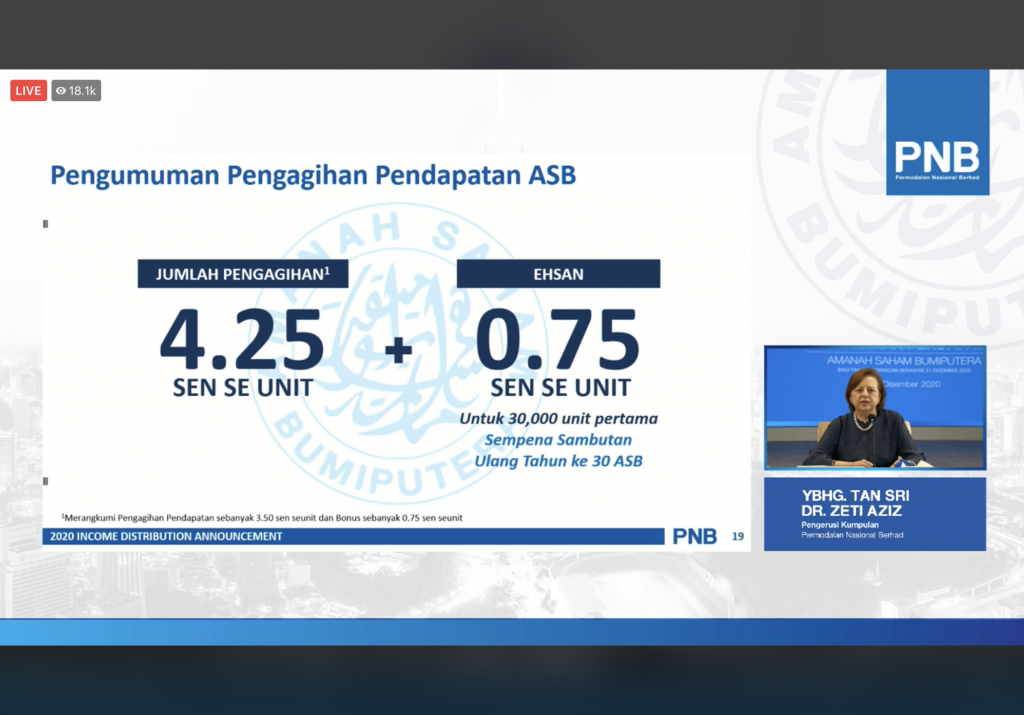Click the small PNB logo in slide footer

695,536
